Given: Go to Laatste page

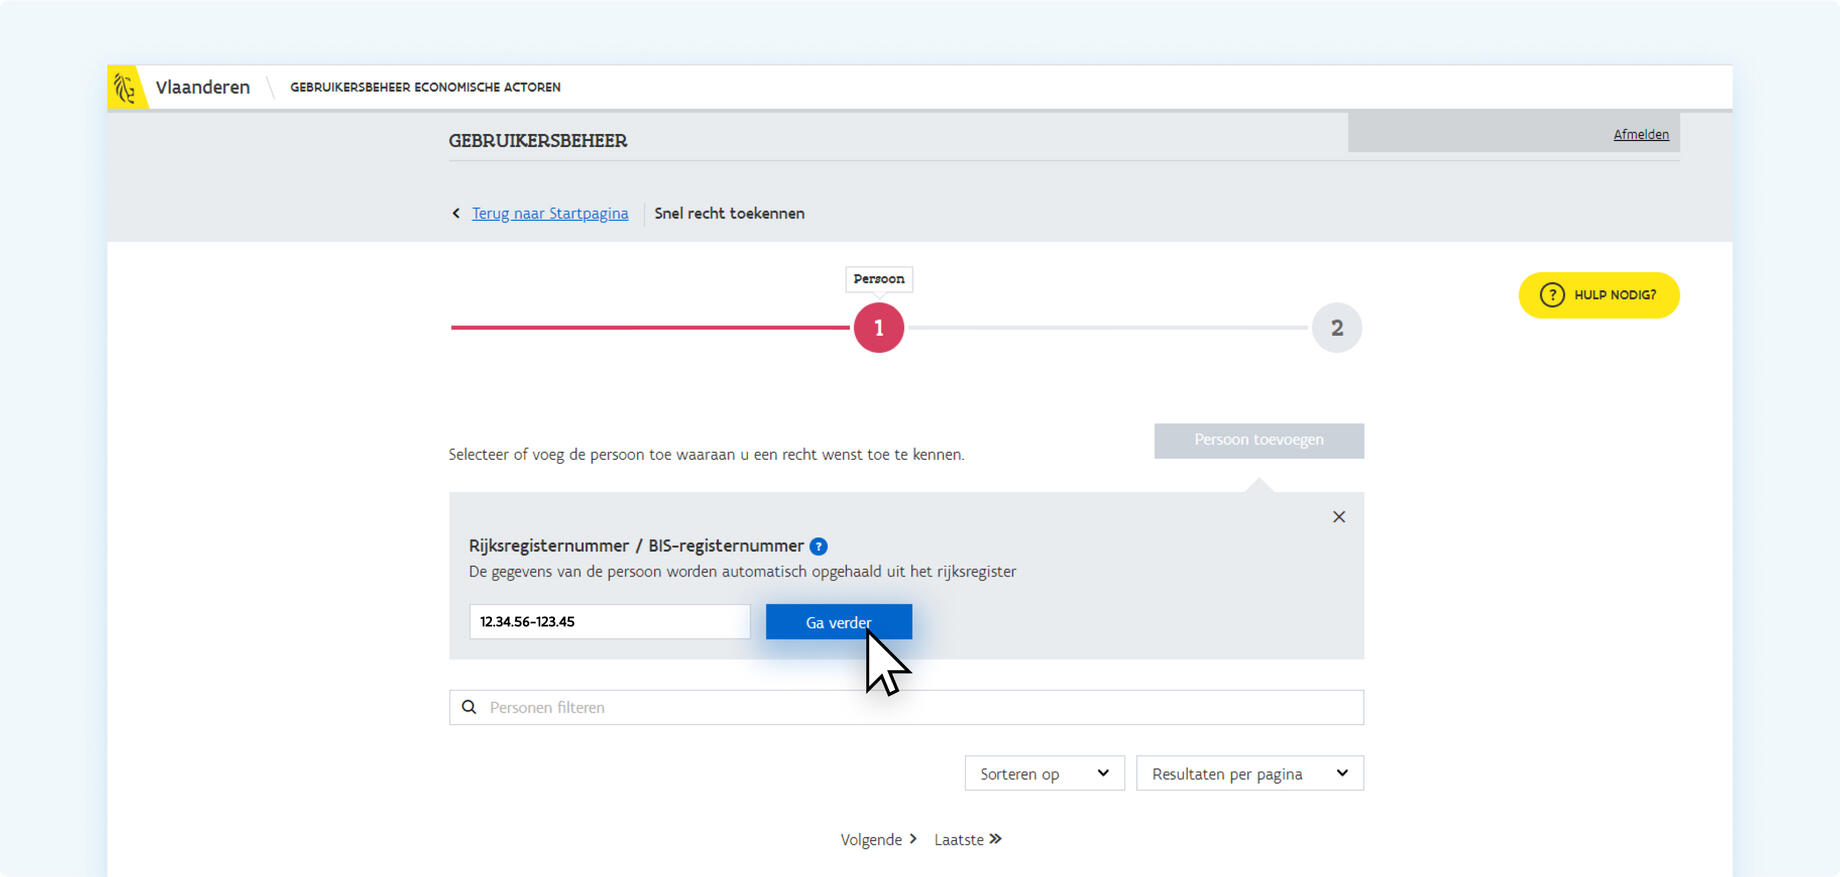Looking at the screenshot, I should [968, 839].
